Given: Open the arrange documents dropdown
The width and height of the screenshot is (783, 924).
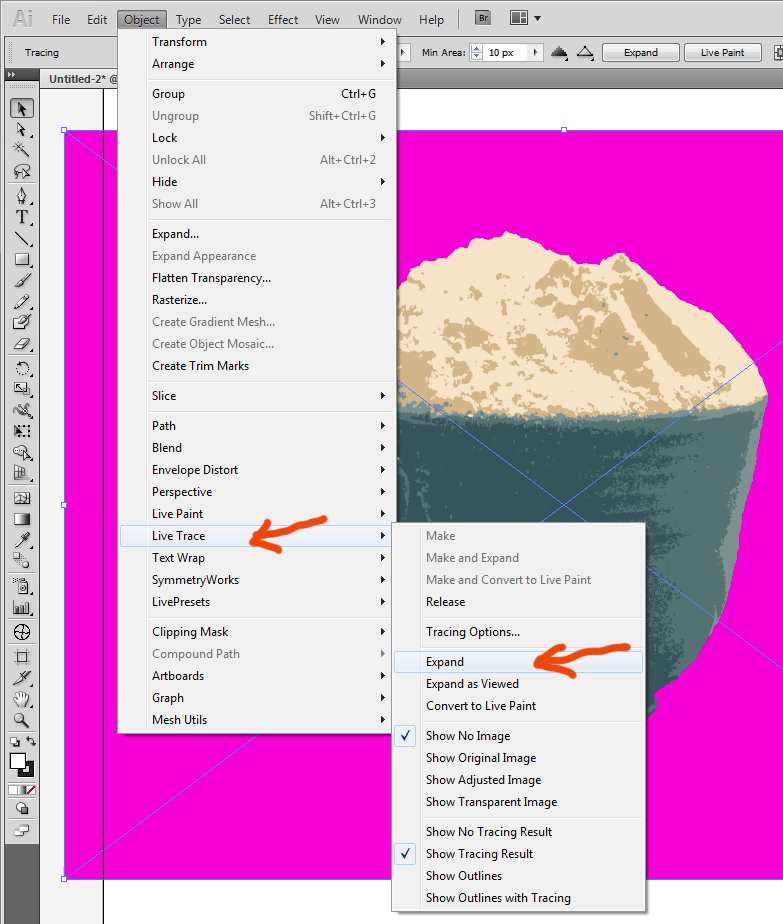Looking at the screenshot, I should tap(526, 18).
